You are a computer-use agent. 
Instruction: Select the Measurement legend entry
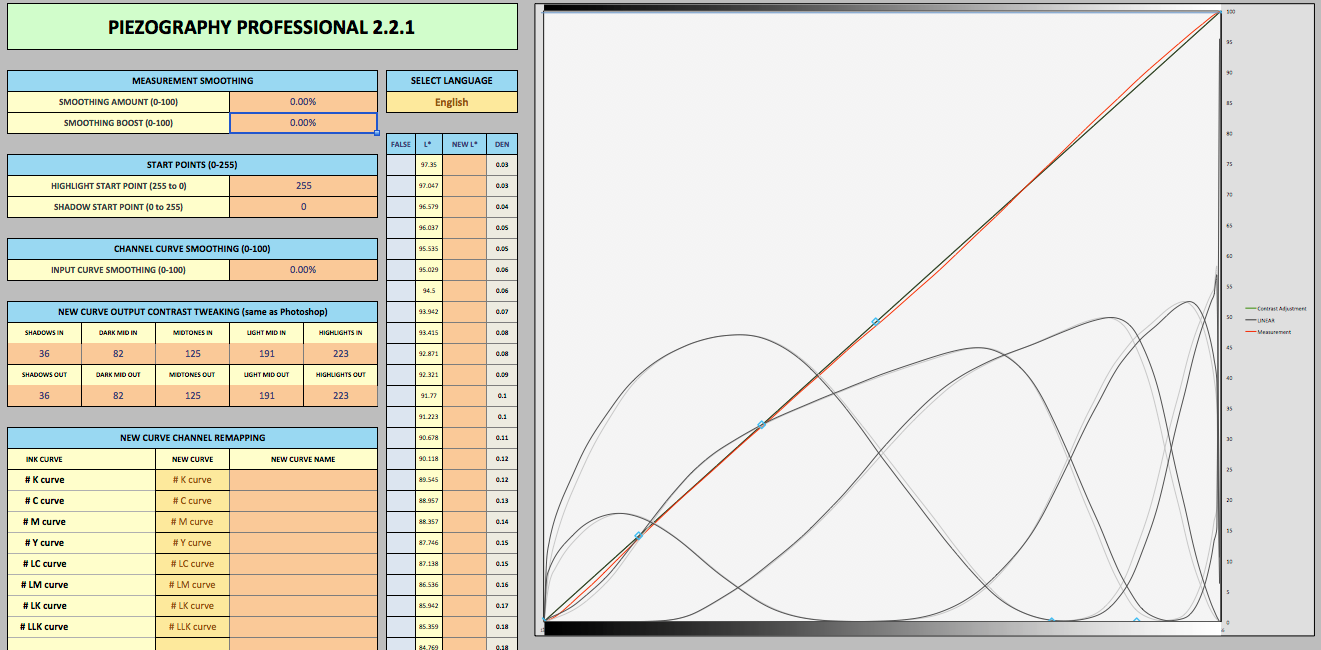1273,332
